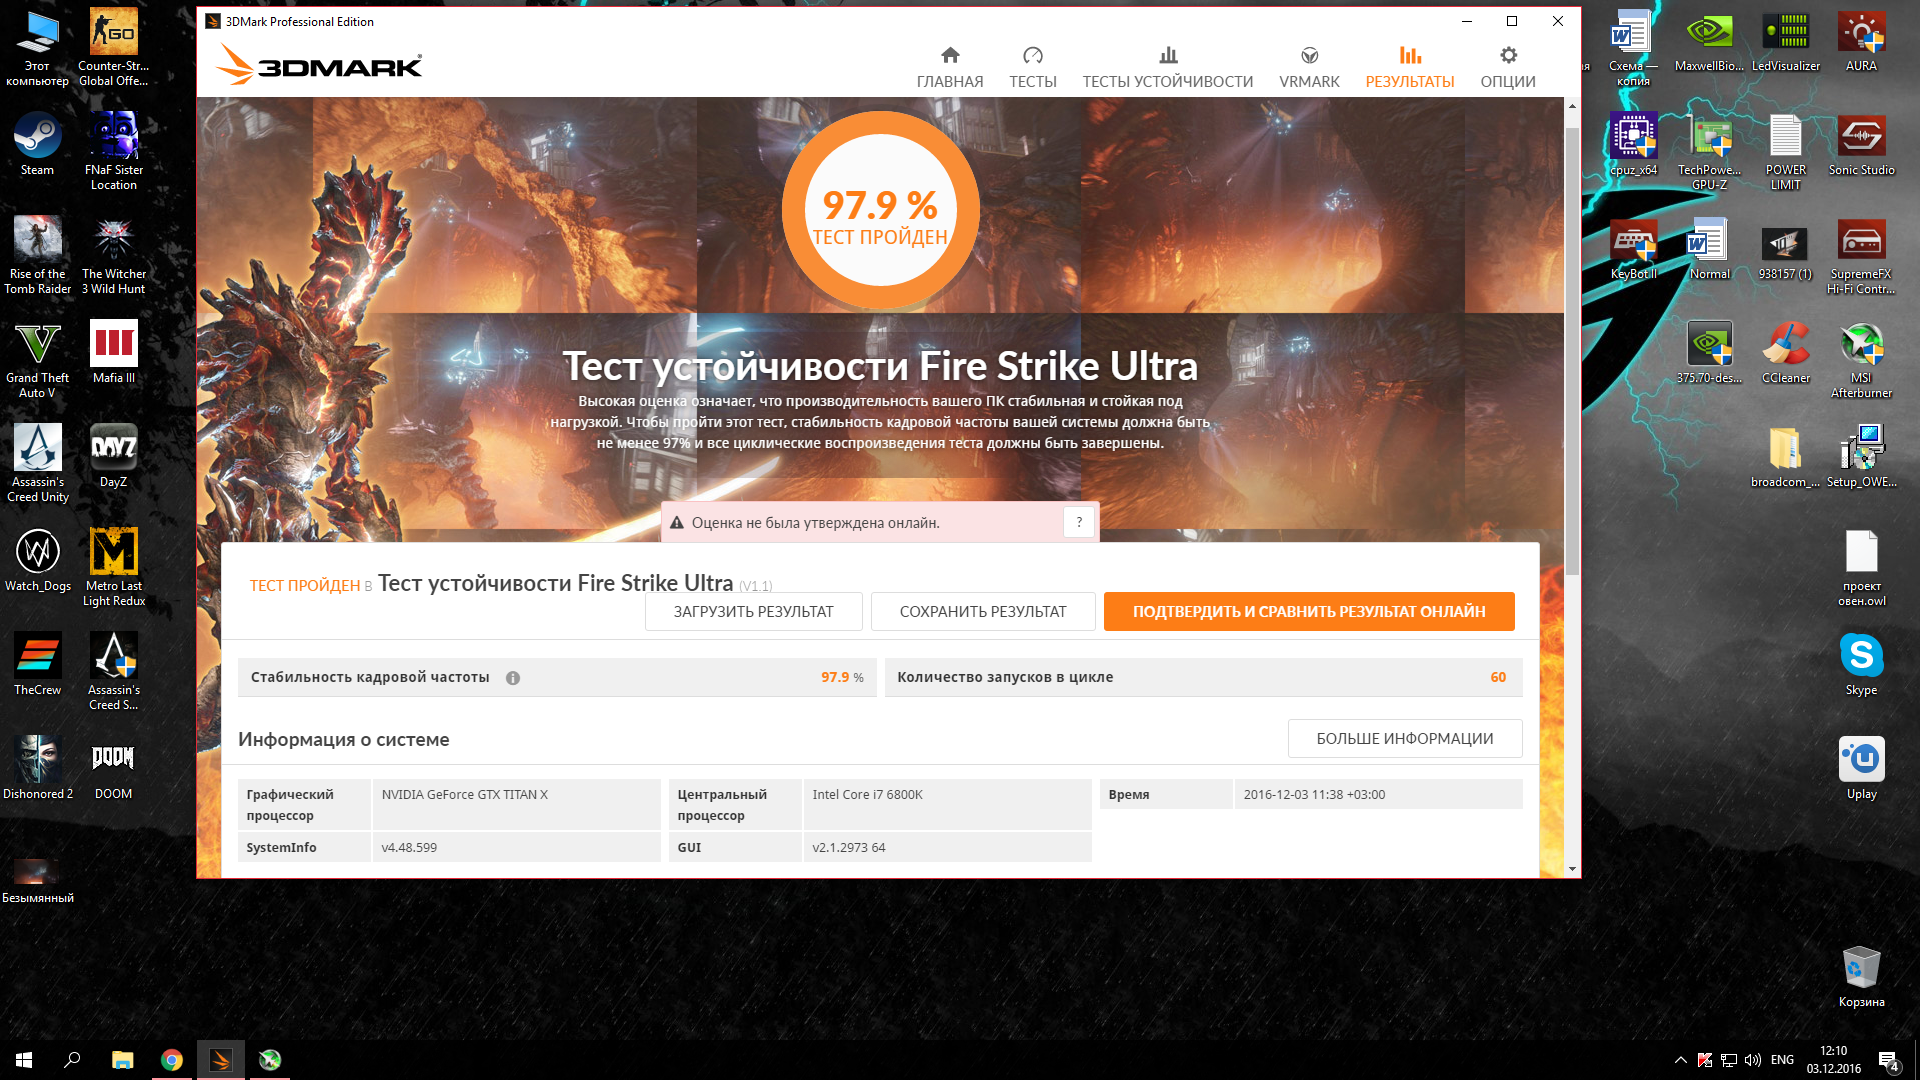This screenshot has height=1080, width=1920.
Task: Open the ТЕСТЫ УСТОЙЧИВОСТИ tab
Action: [x=1167, y=67]
